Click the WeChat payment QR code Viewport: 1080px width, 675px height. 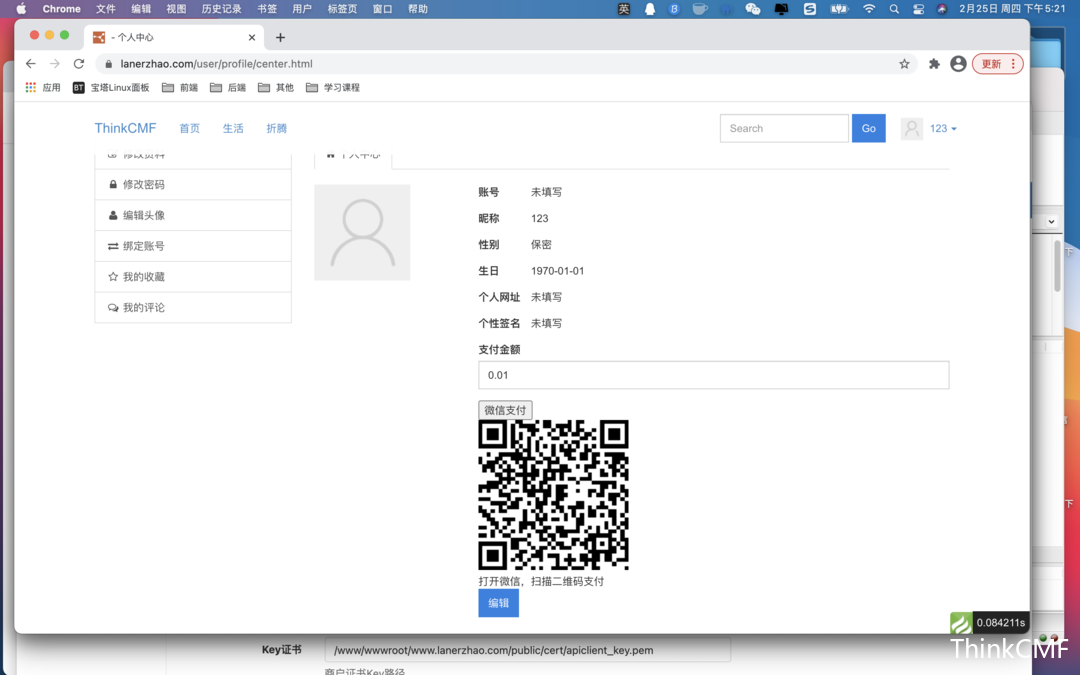(x=554, y=495)
